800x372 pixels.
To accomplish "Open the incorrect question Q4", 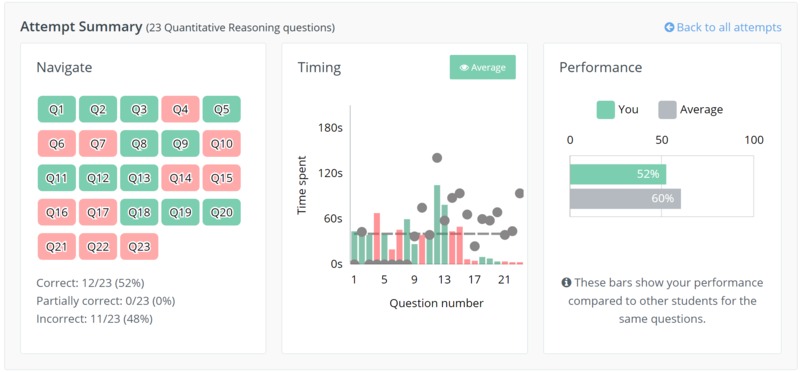I will (x=180, y=109).
